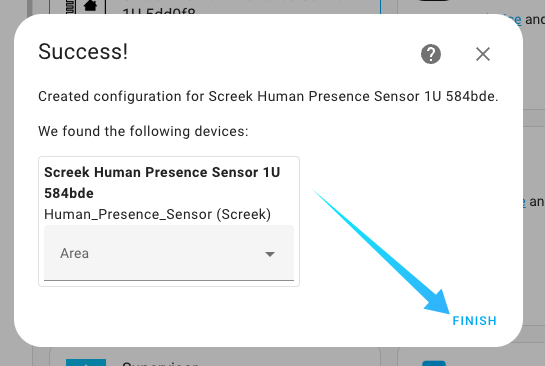Image resolution: width=545 pixels, height=366 pixels.
Task: Click the blue integration icon at the bottom right
Action: point(434,363)
